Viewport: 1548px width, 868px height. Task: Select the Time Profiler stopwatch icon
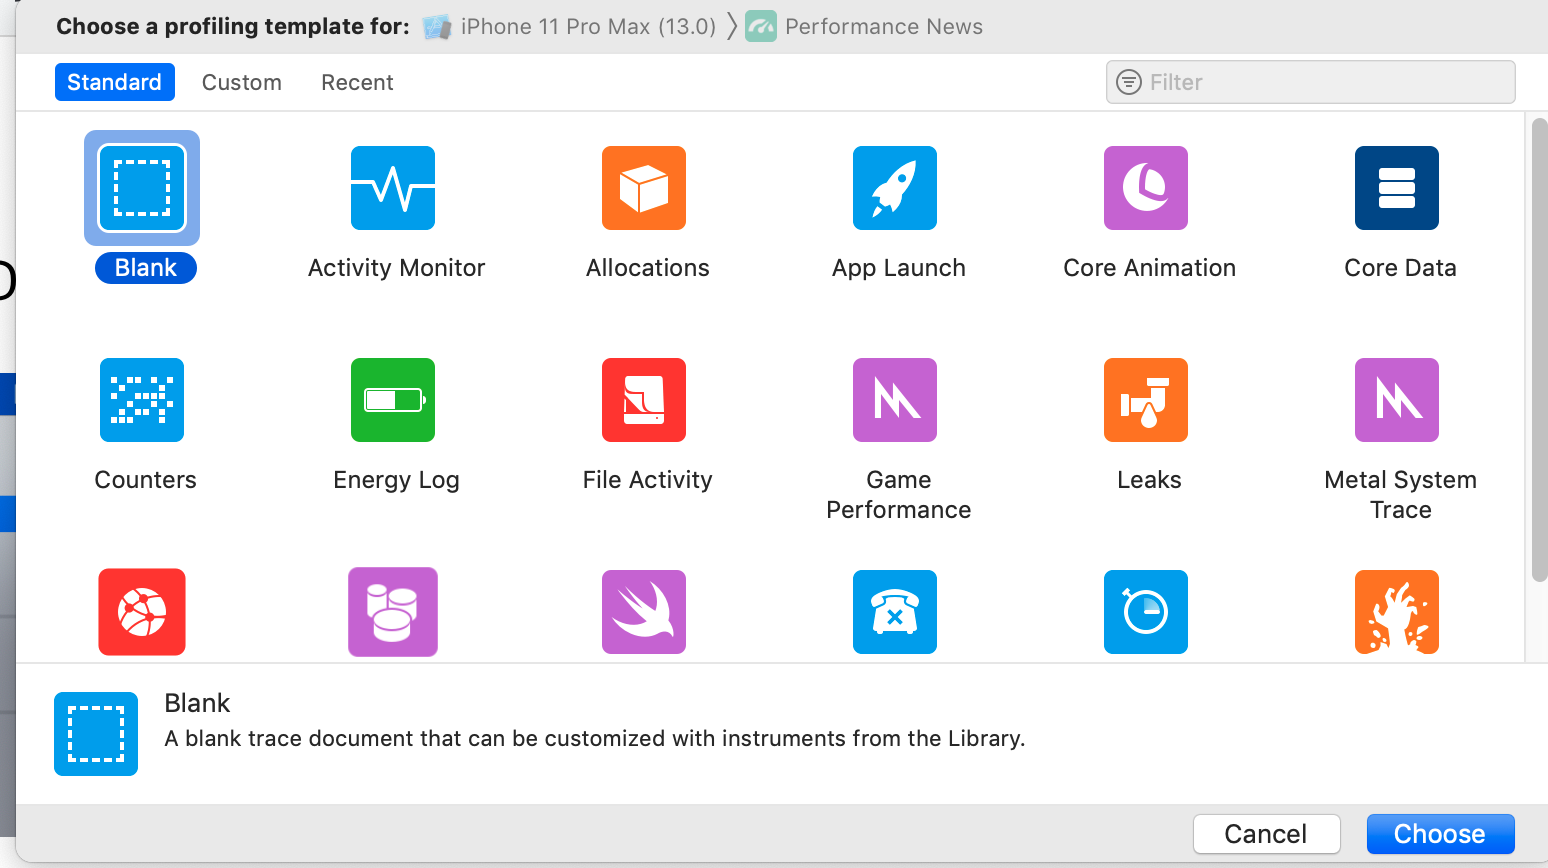[1146, 612]
